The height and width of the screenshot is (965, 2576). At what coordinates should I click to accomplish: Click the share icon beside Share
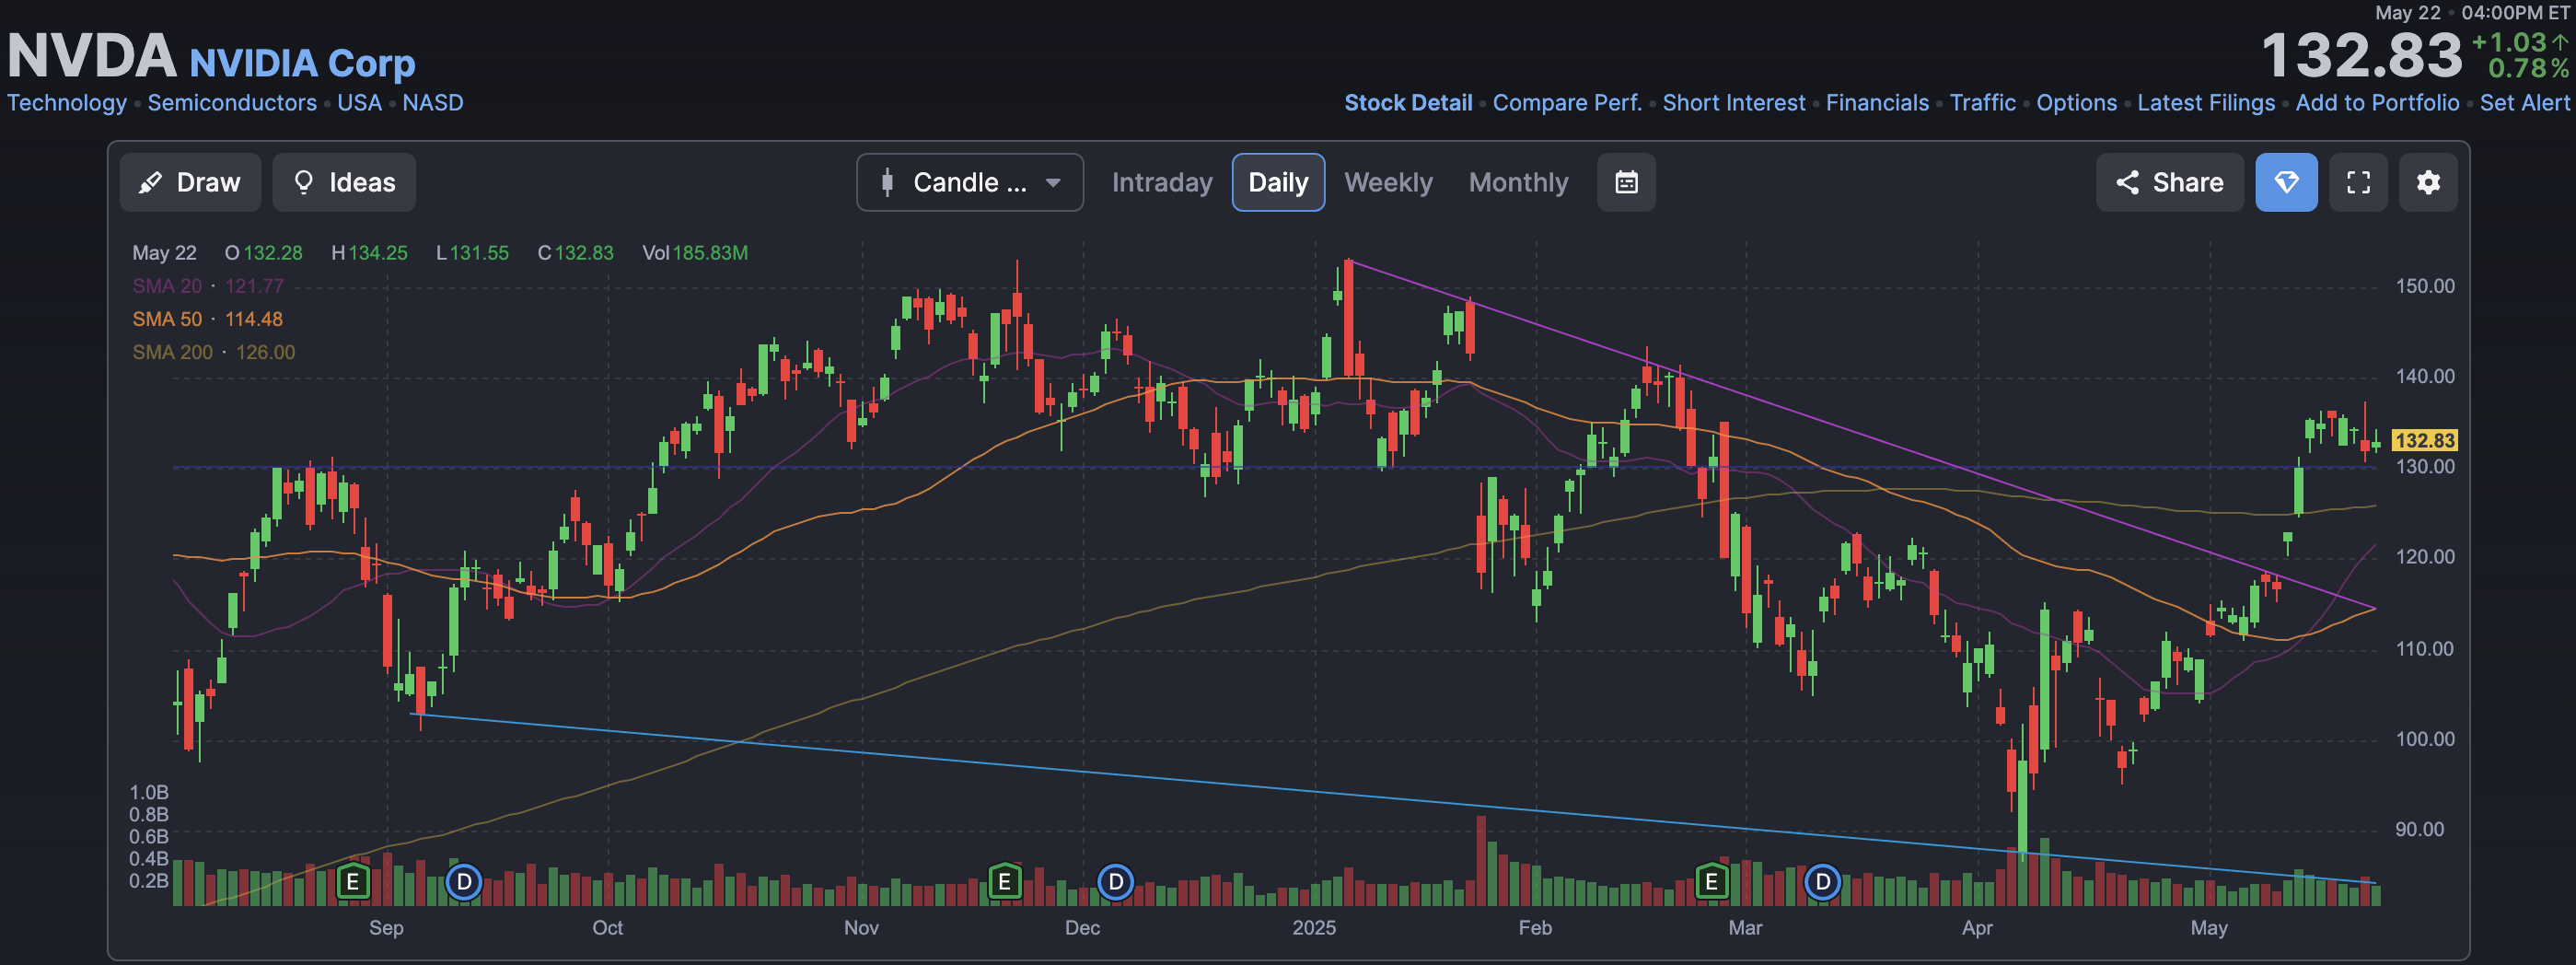click(x=2127, y=182)
